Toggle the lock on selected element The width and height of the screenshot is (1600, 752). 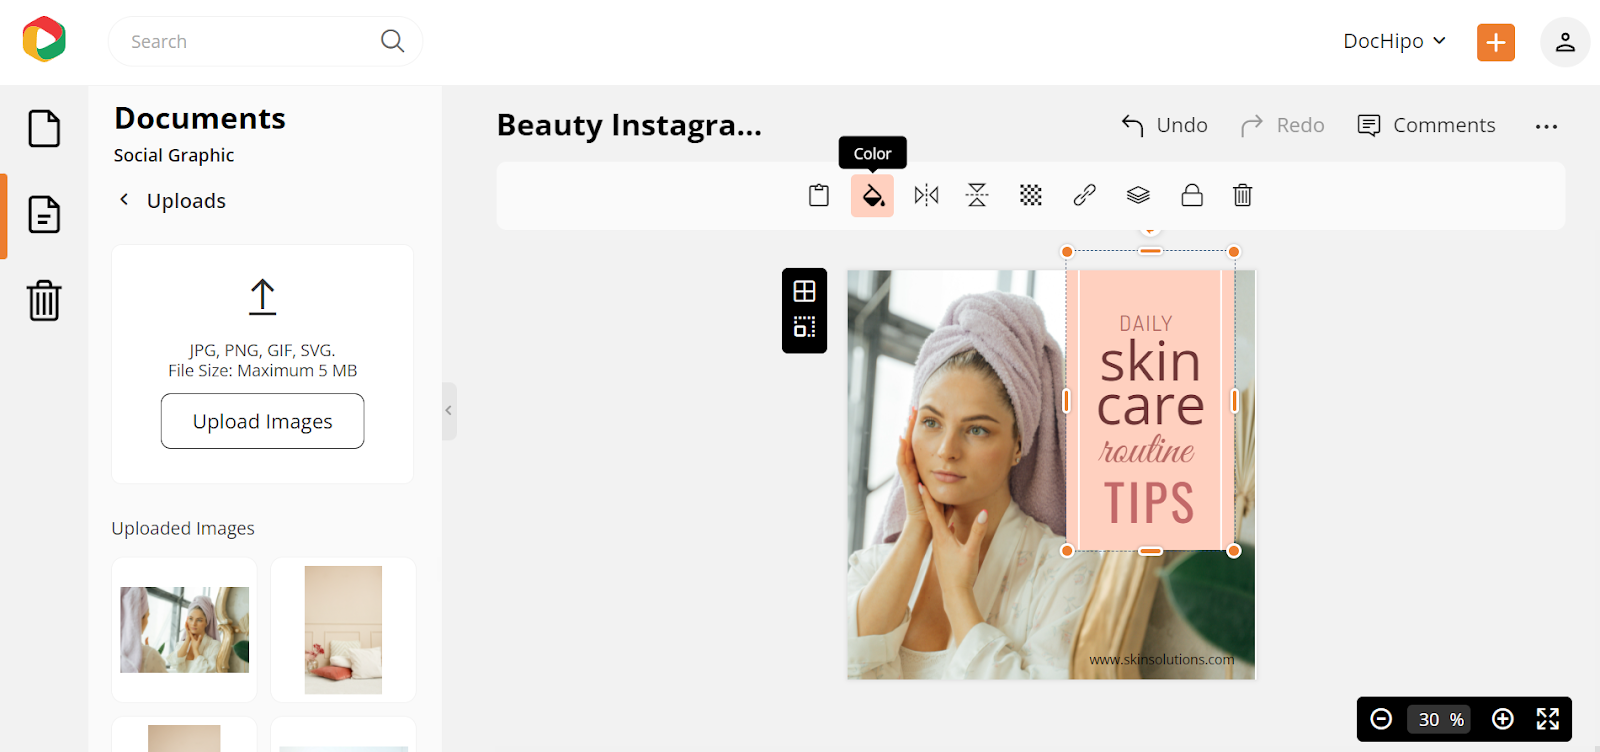[1192, 195]
